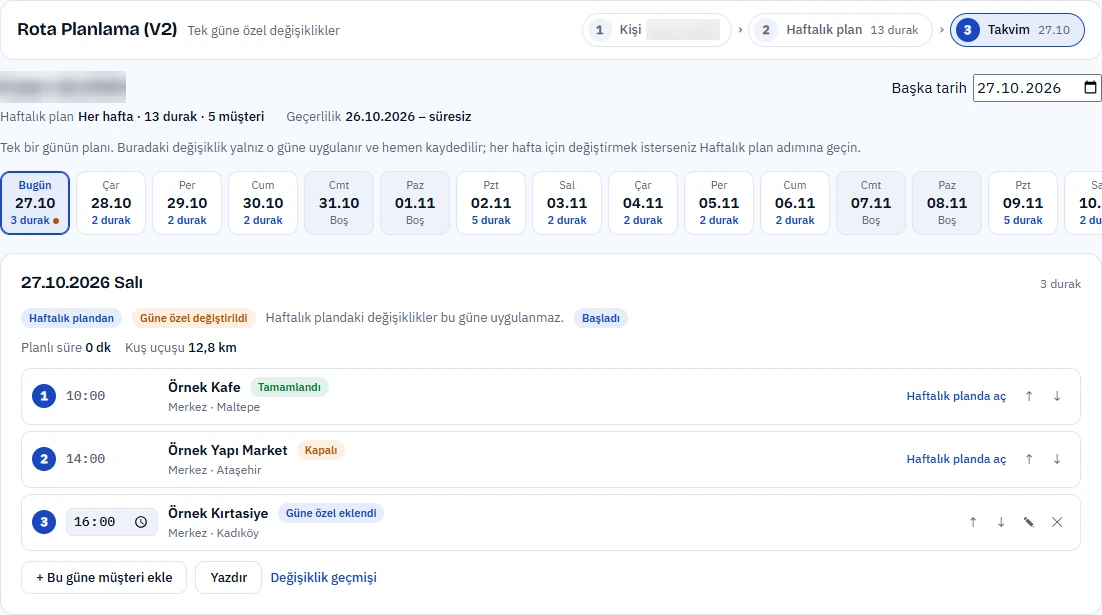Select Paz 01.11 empty day

point(415,202)
